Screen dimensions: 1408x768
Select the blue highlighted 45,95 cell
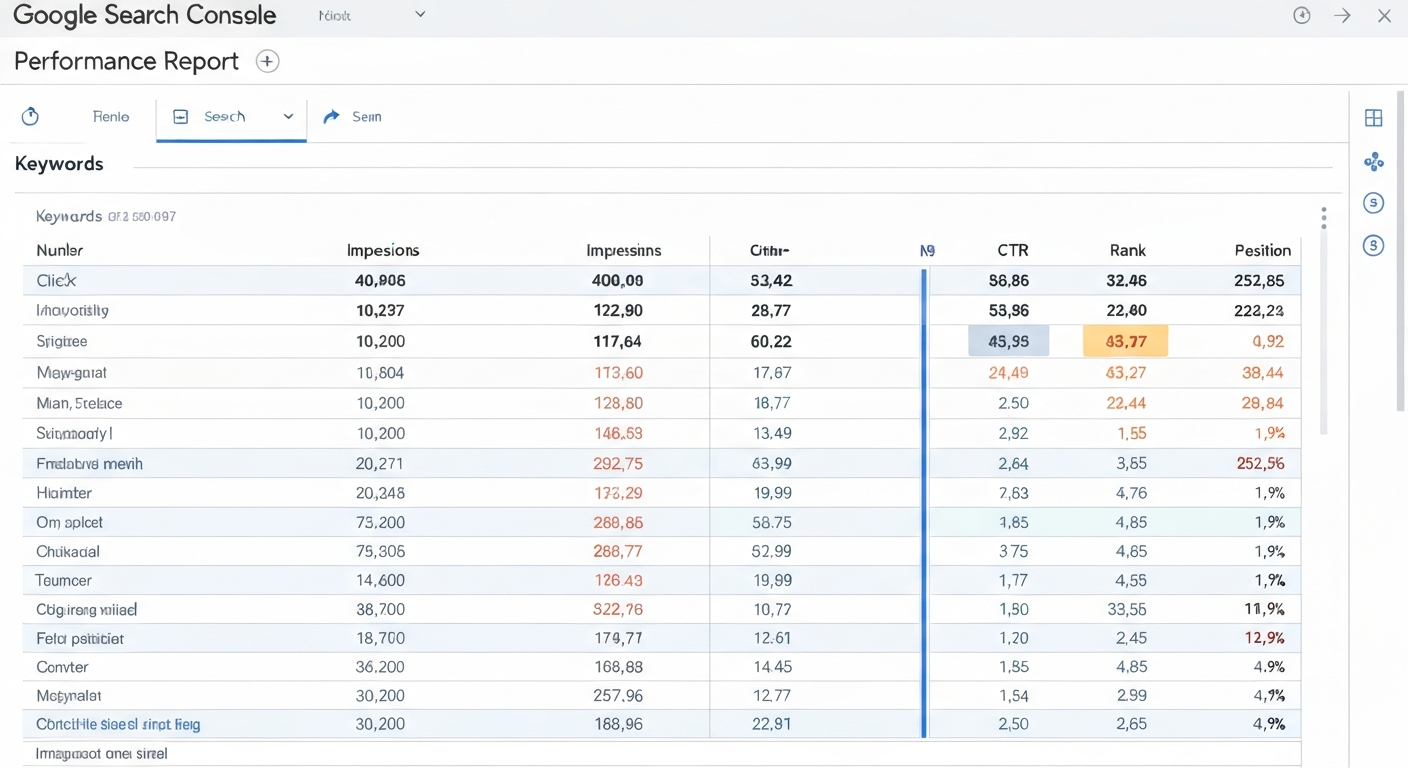click(1008, 342)
